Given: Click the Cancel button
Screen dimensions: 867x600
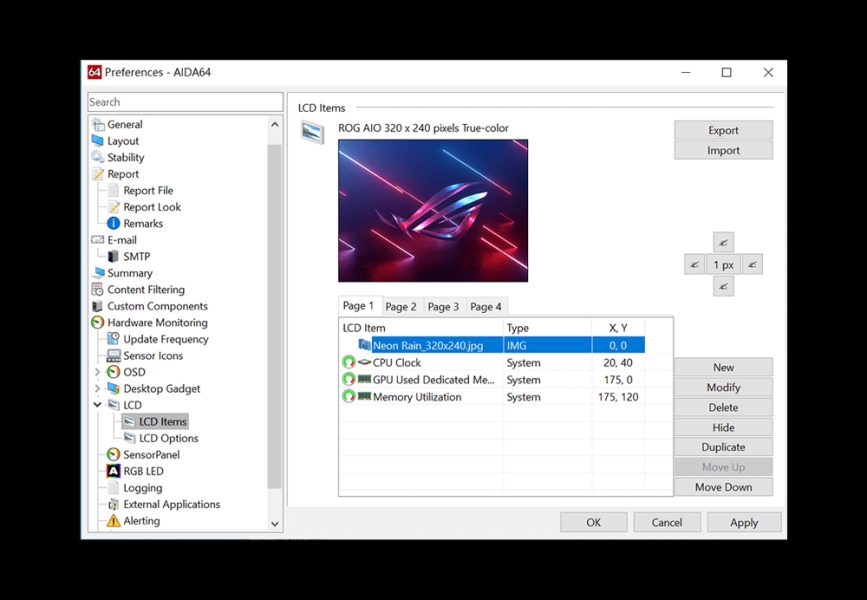Looking at the screenshot, I should tap(667, 523).
